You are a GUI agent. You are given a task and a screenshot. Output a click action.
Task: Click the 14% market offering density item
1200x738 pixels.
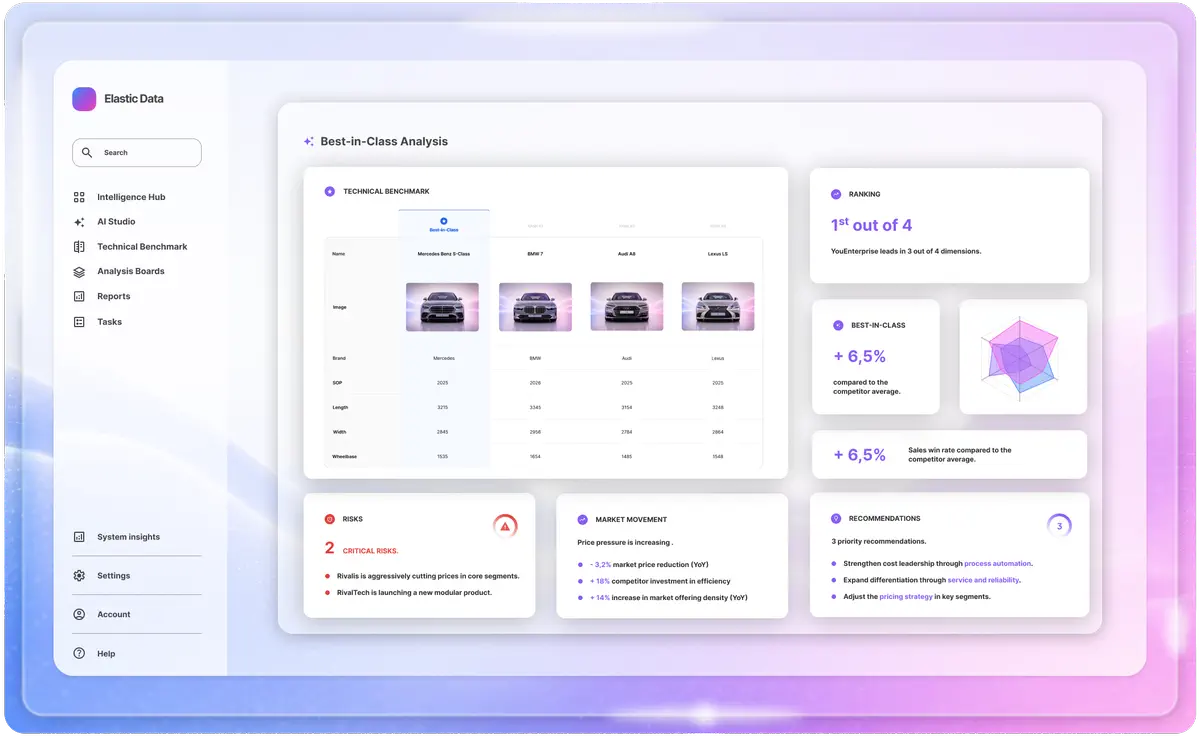(x=668, y=598)
